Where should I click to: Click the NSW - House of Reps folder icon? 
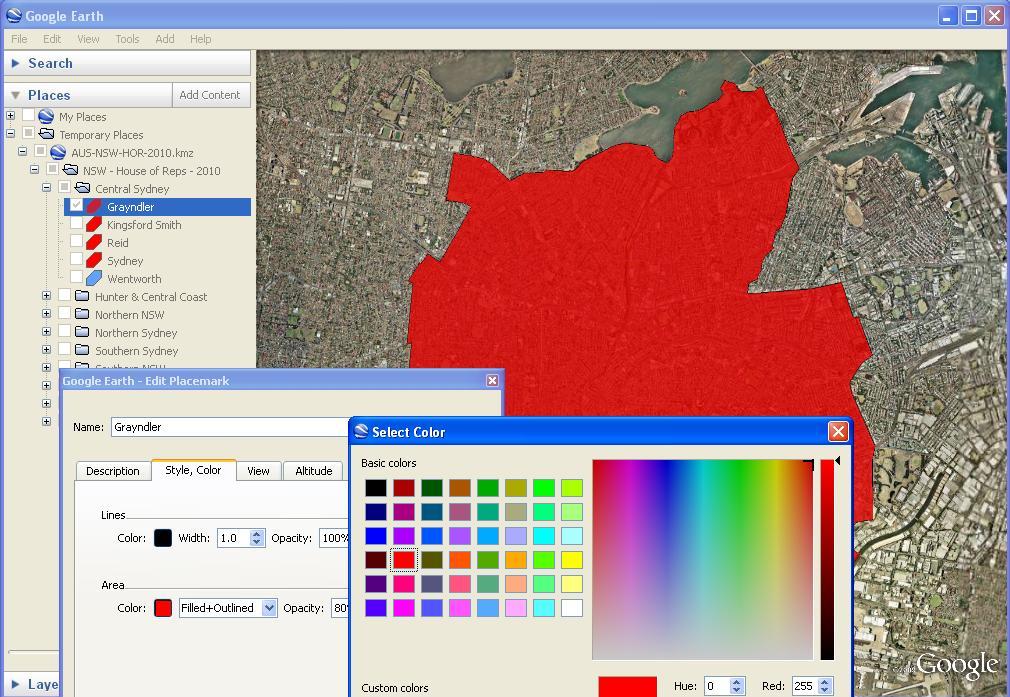tap(70, 170)
